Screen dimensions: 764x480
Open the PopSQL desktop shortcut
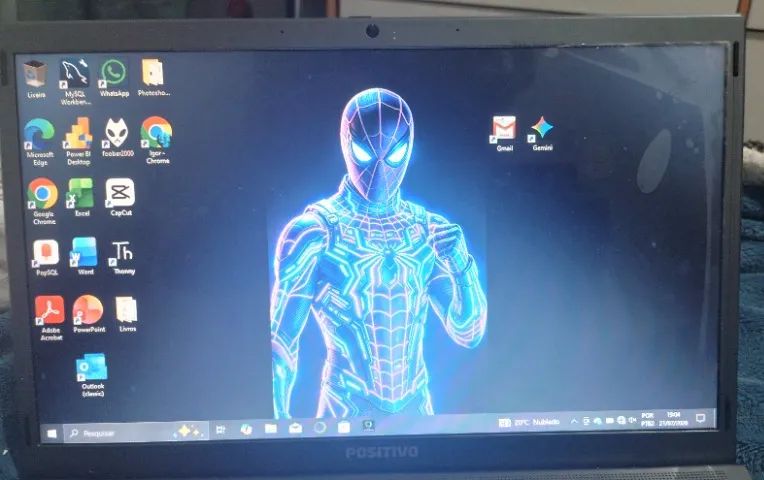46,258
